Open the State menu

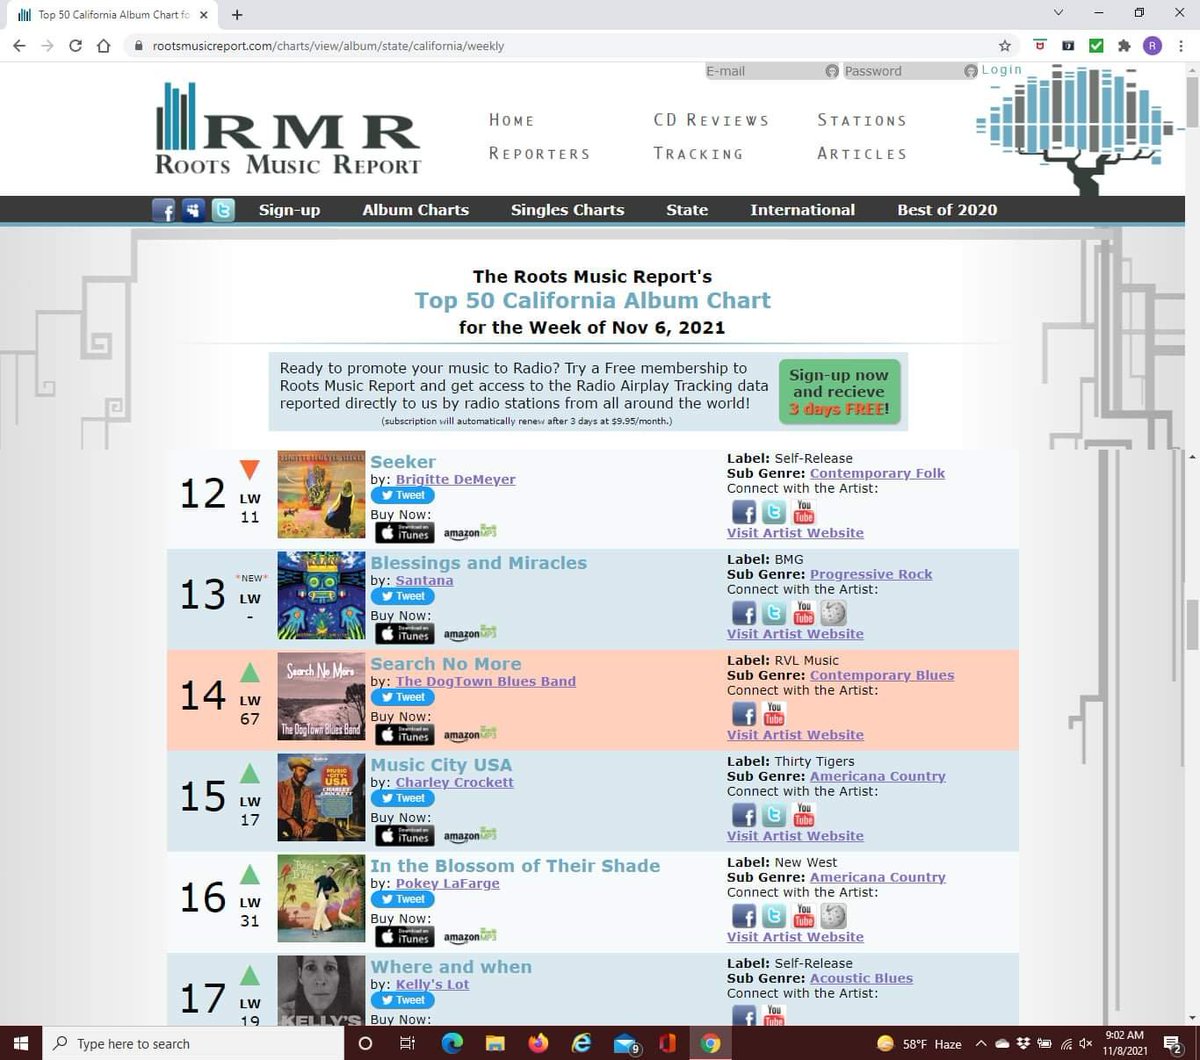(x=687, y=210)
